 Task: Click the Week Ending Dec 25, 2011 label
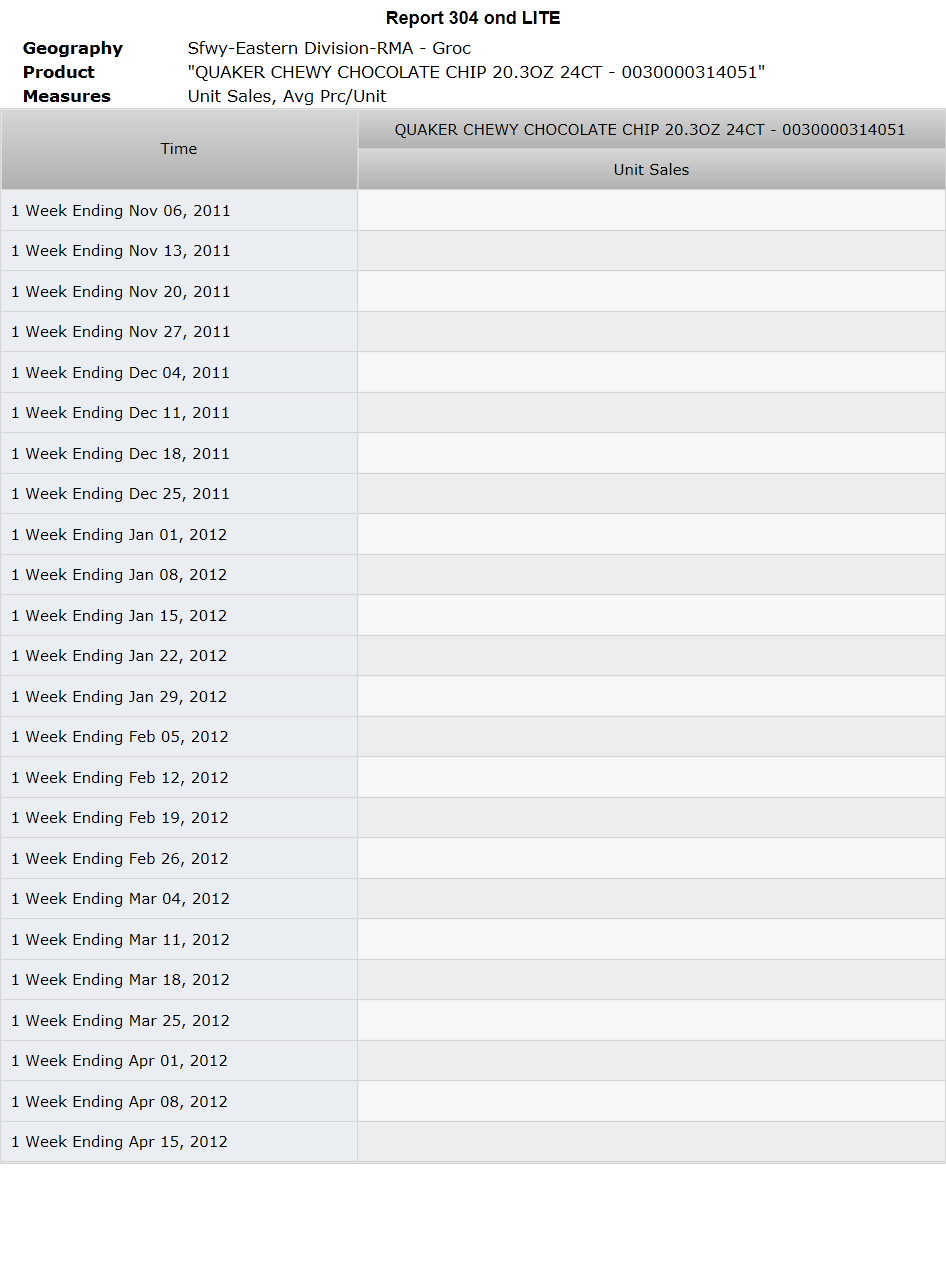[120, 494]
